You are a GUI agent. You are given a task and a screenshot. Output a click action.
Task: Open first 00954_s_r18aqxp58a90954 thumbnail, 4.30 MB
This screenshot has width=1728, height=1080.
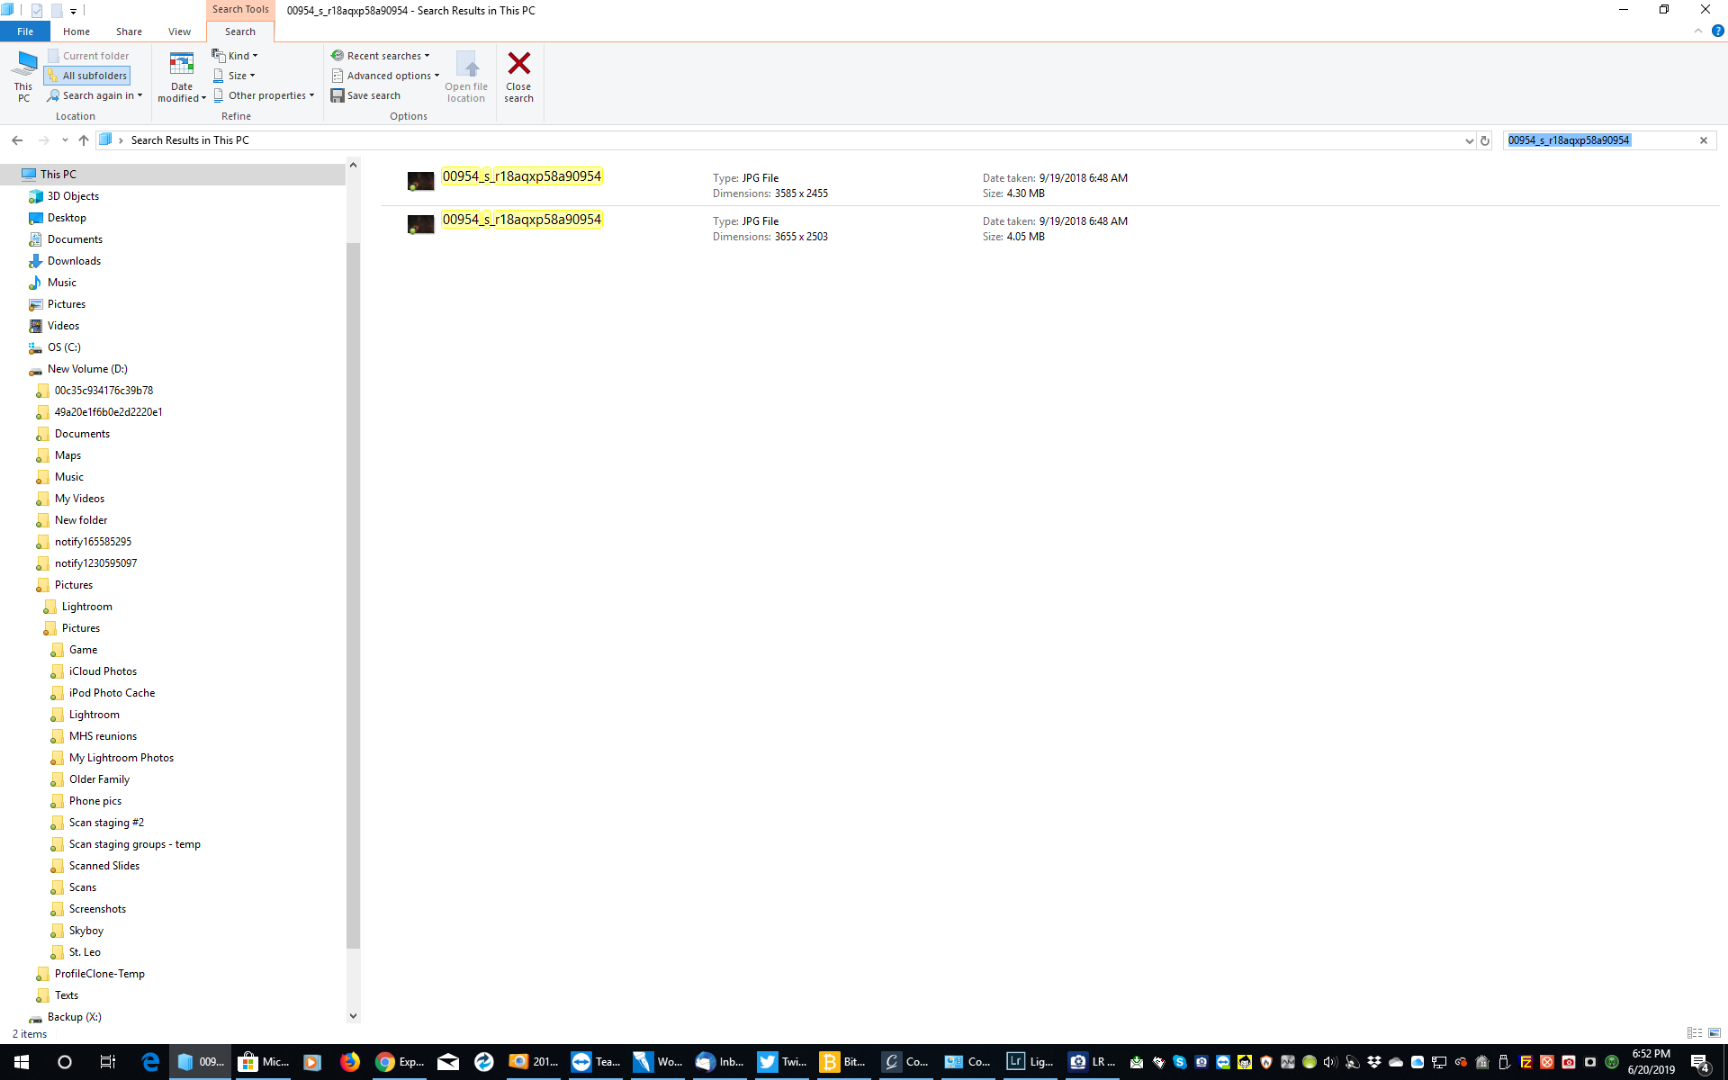421,181
